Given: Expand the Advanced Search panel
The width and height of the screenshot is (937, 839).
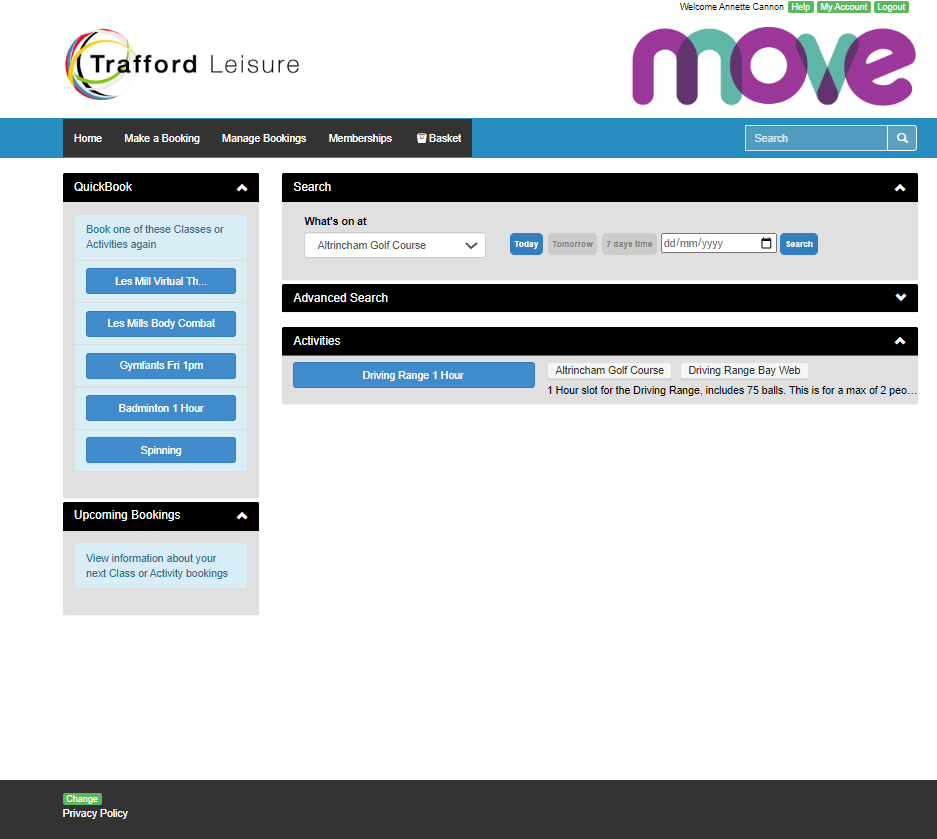Looking at the screenshot, I should (901, 298).
